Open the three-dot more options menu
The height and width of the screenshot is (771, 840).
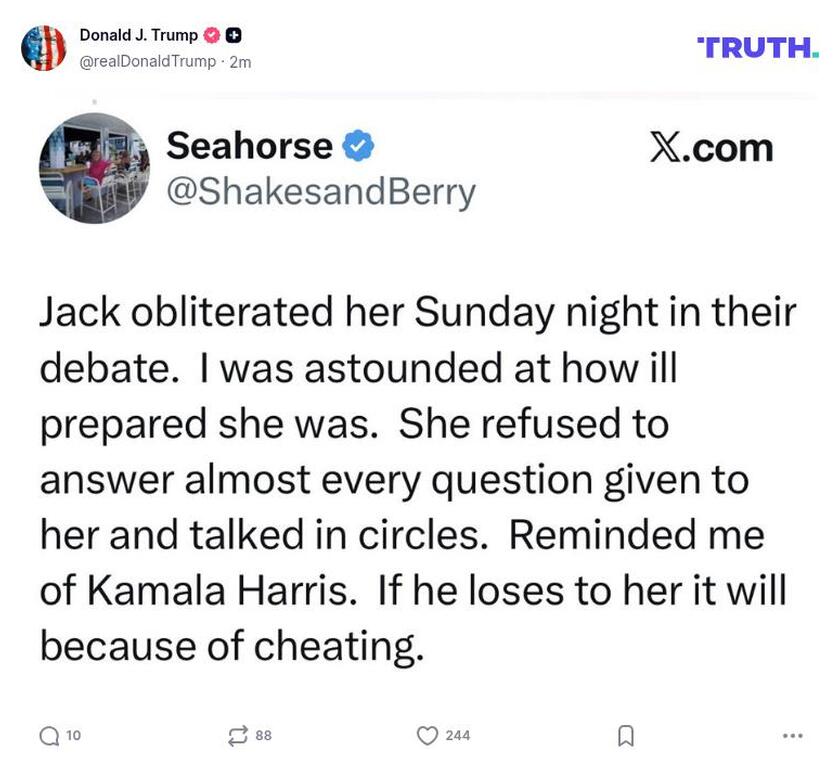pyautogui.click(x=793, y=736)
